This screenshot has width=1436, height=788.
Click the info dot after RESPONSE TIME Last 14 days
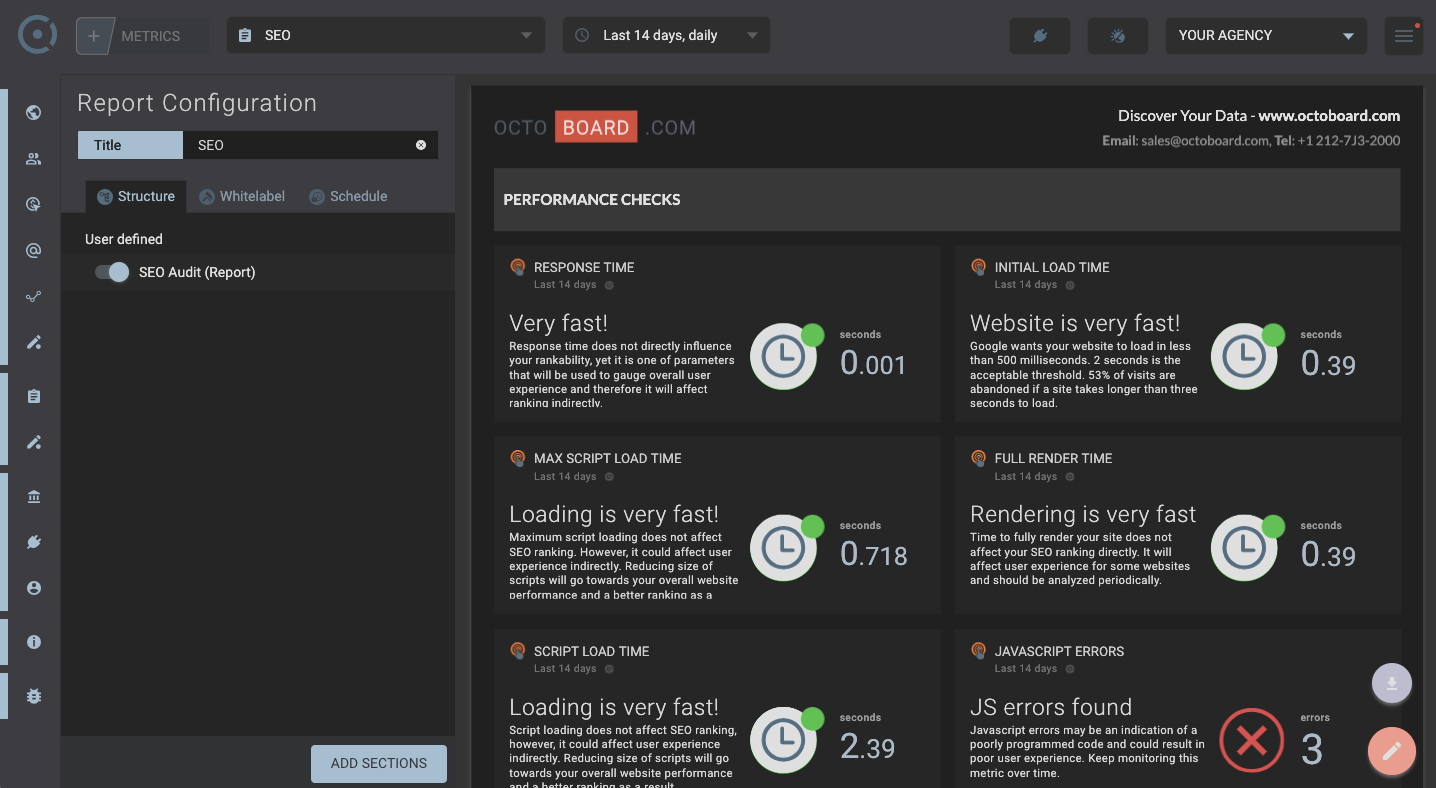(x=609, y=285)
